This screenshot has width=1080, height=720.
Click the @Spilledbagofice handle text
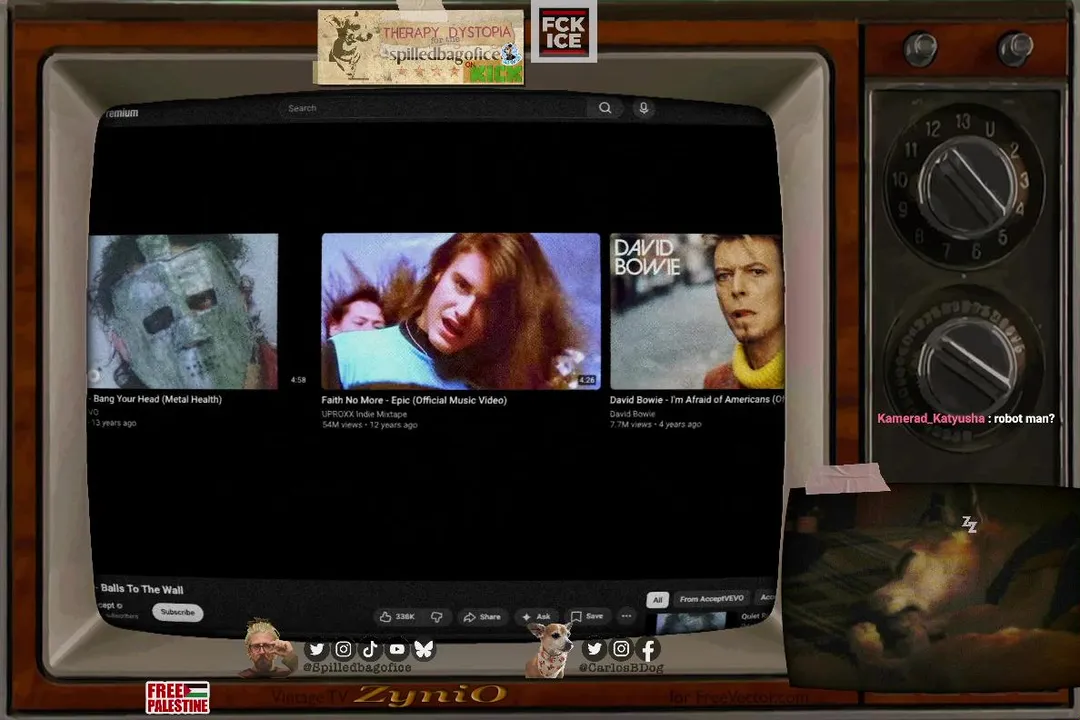[x=357, y=667]
